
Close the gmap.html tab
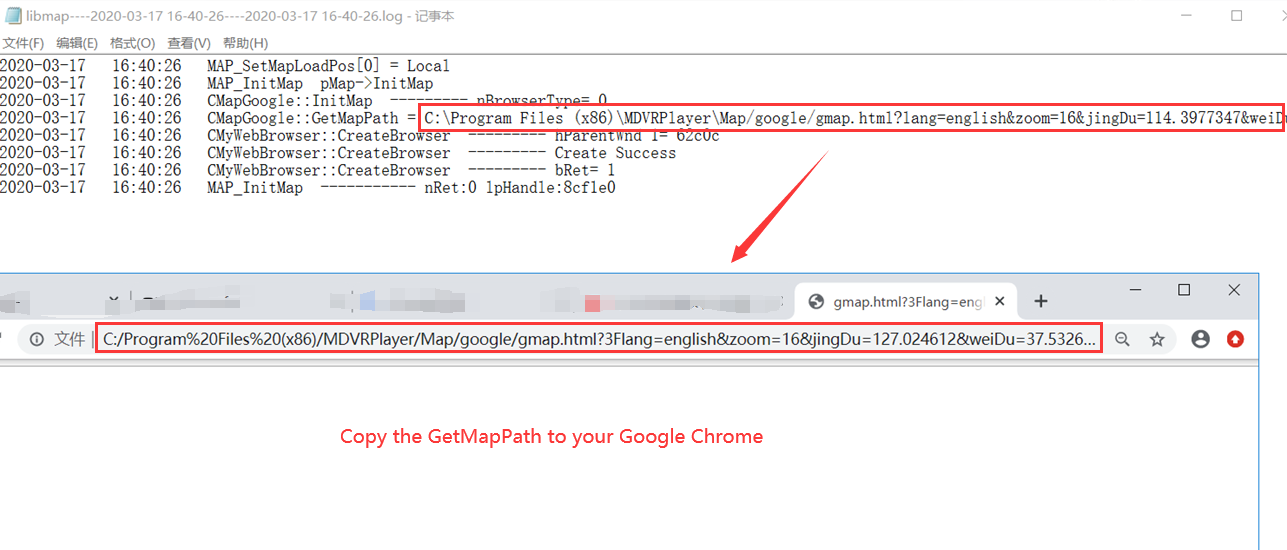click(1001, 301)
